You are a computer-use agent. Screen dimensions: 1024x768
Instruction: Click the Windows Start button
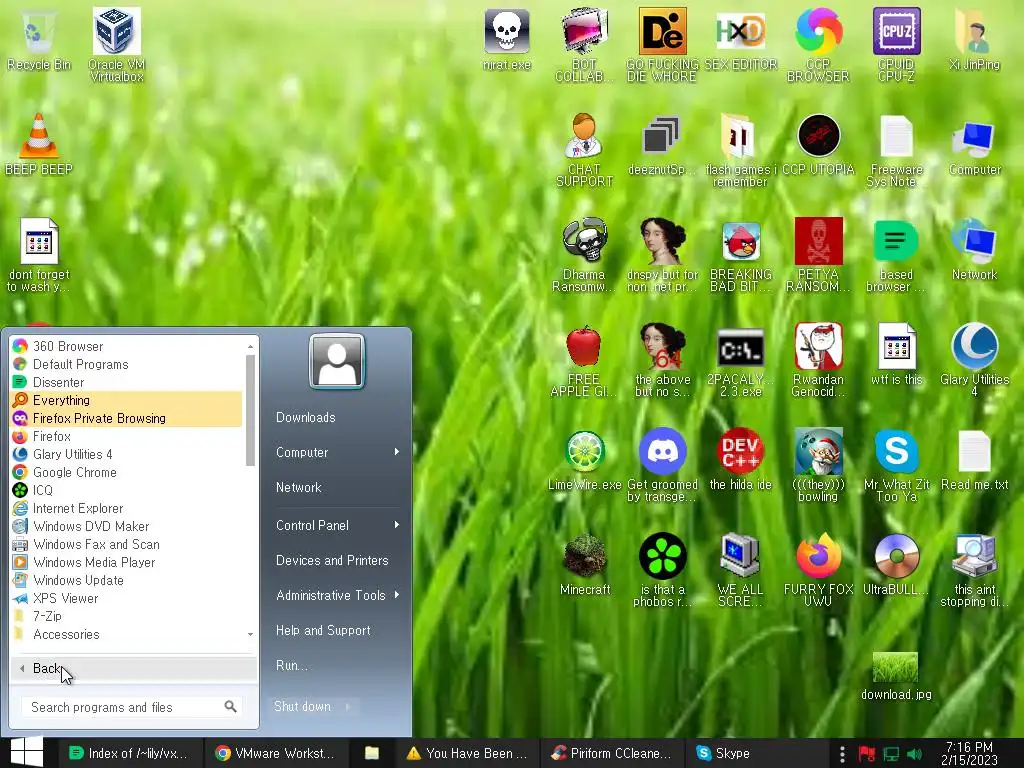click(27, 752)
